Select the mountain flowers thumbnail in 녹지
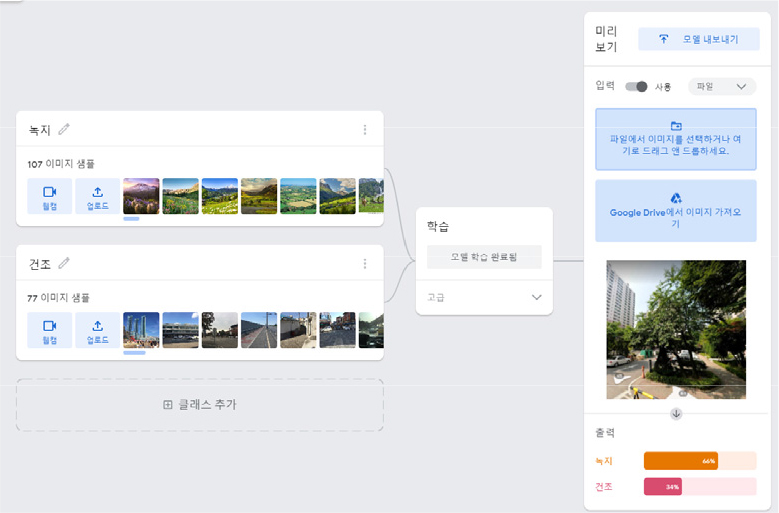This screenshot has height=513, width=779. (x=141, y=196)
